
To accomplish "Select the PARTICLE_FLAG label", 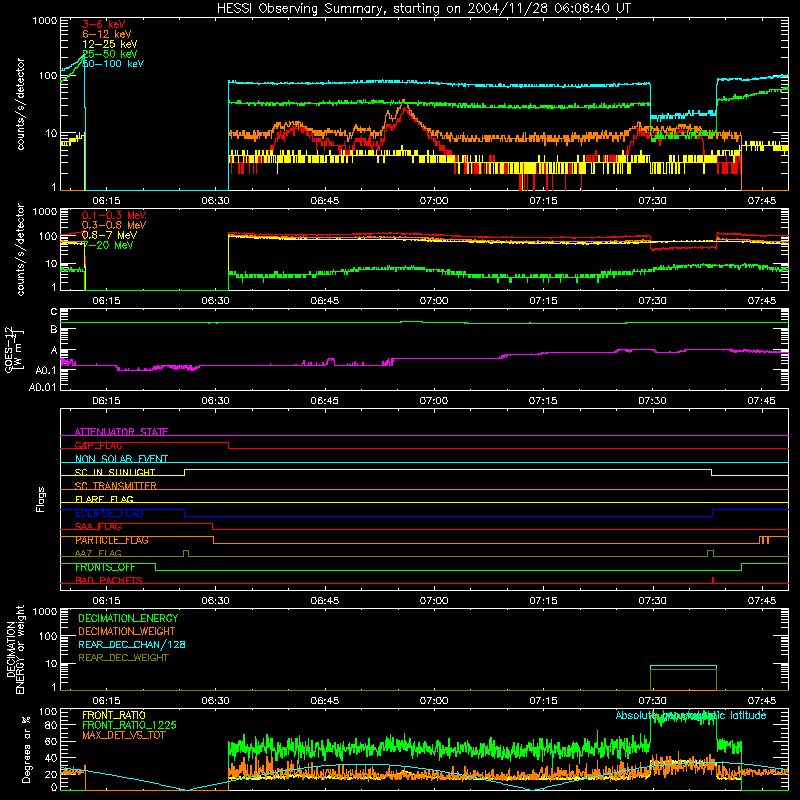I will (112, 540).
